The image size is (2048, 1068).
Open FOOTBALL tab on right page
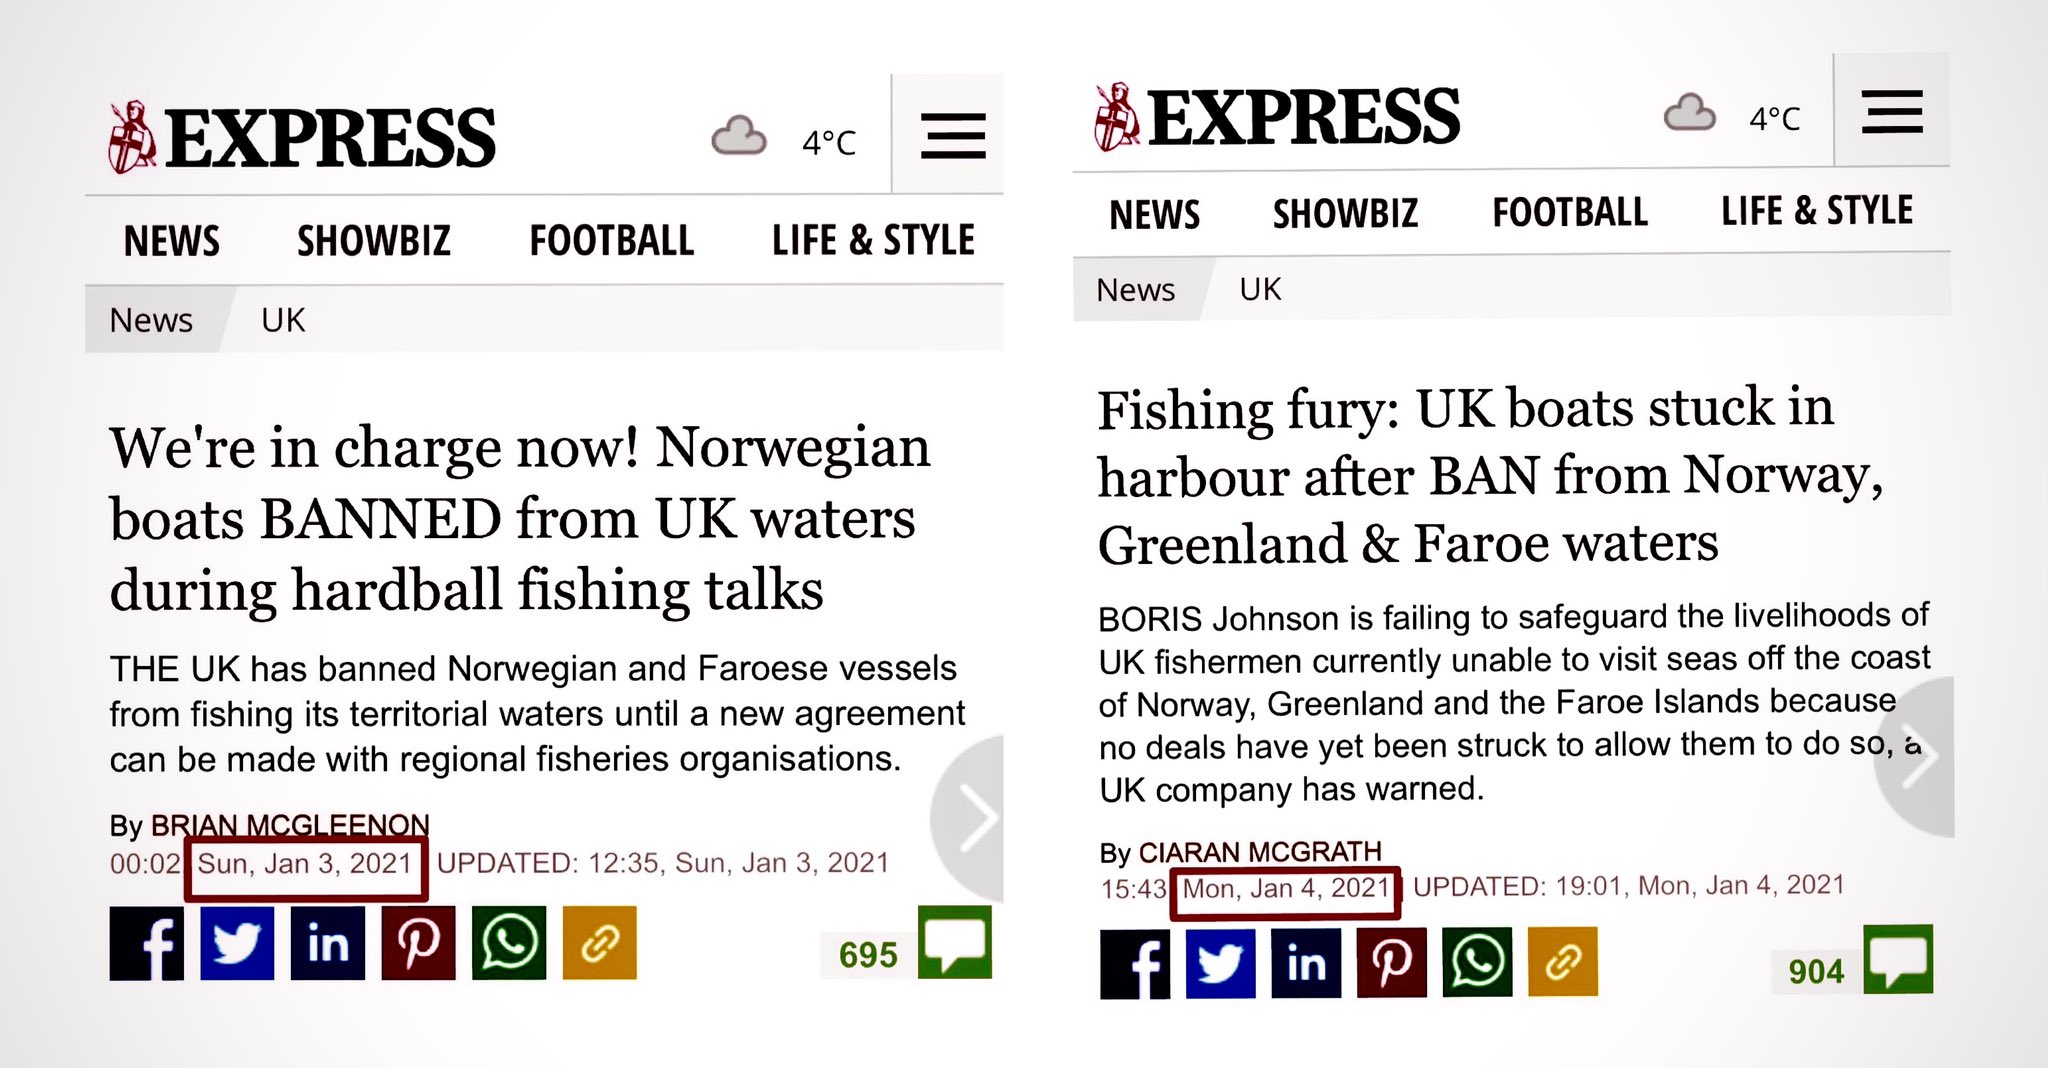[1570, 212]
